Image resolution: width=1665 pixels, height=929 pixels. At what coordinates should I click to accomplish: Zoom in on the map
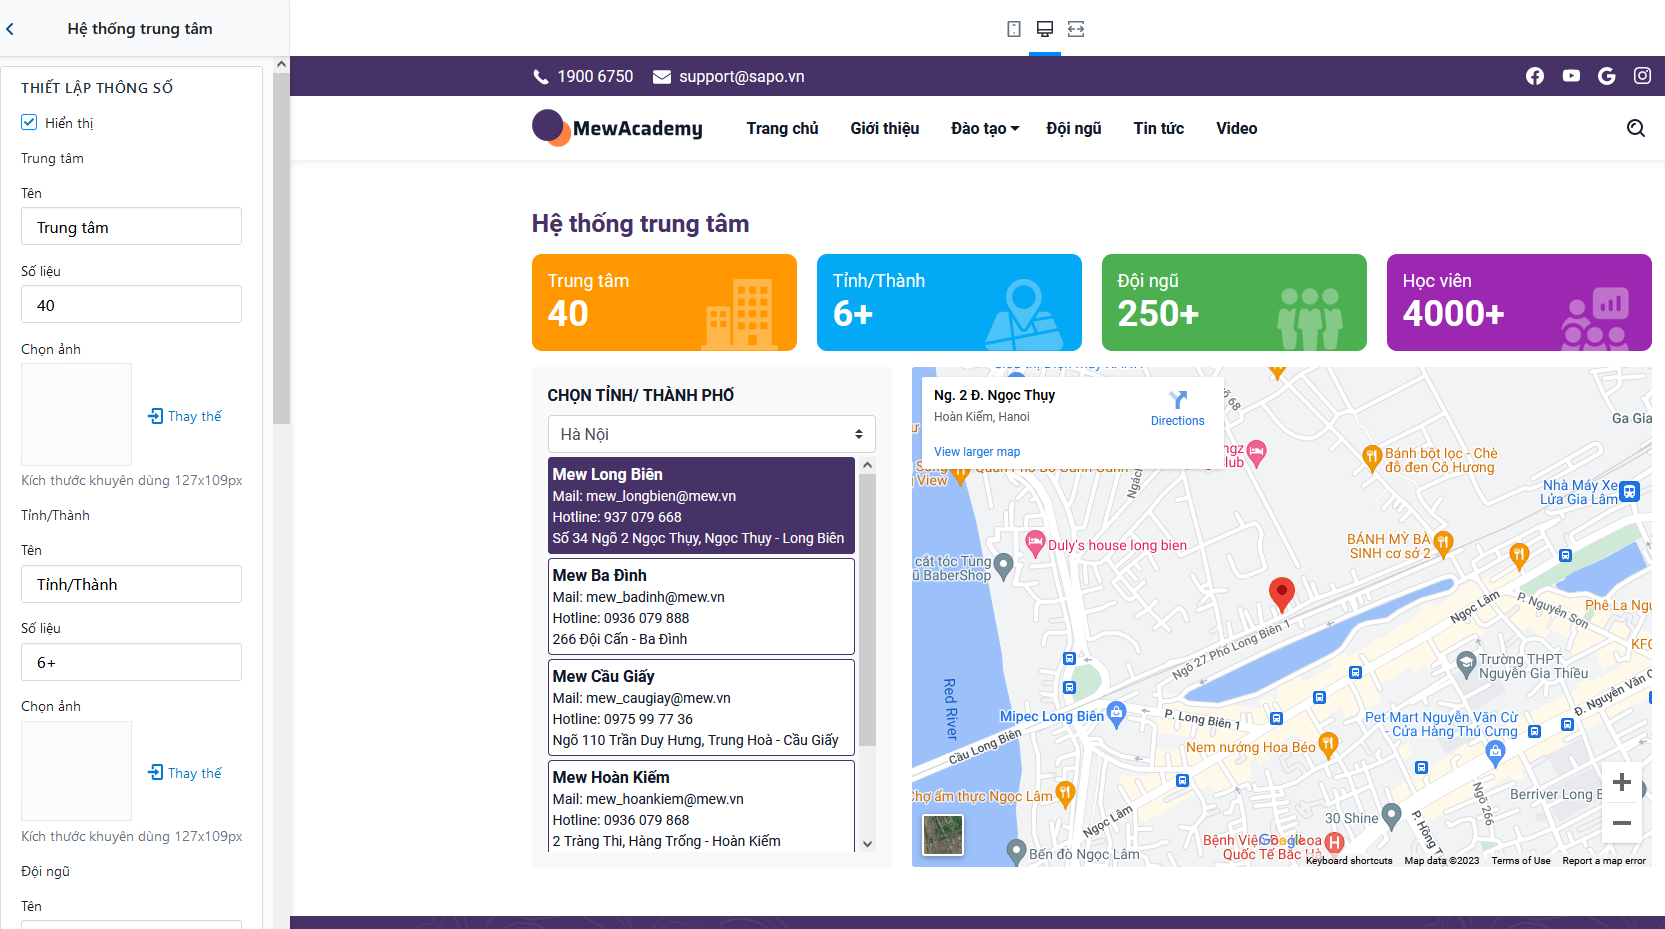[1622, 782]
